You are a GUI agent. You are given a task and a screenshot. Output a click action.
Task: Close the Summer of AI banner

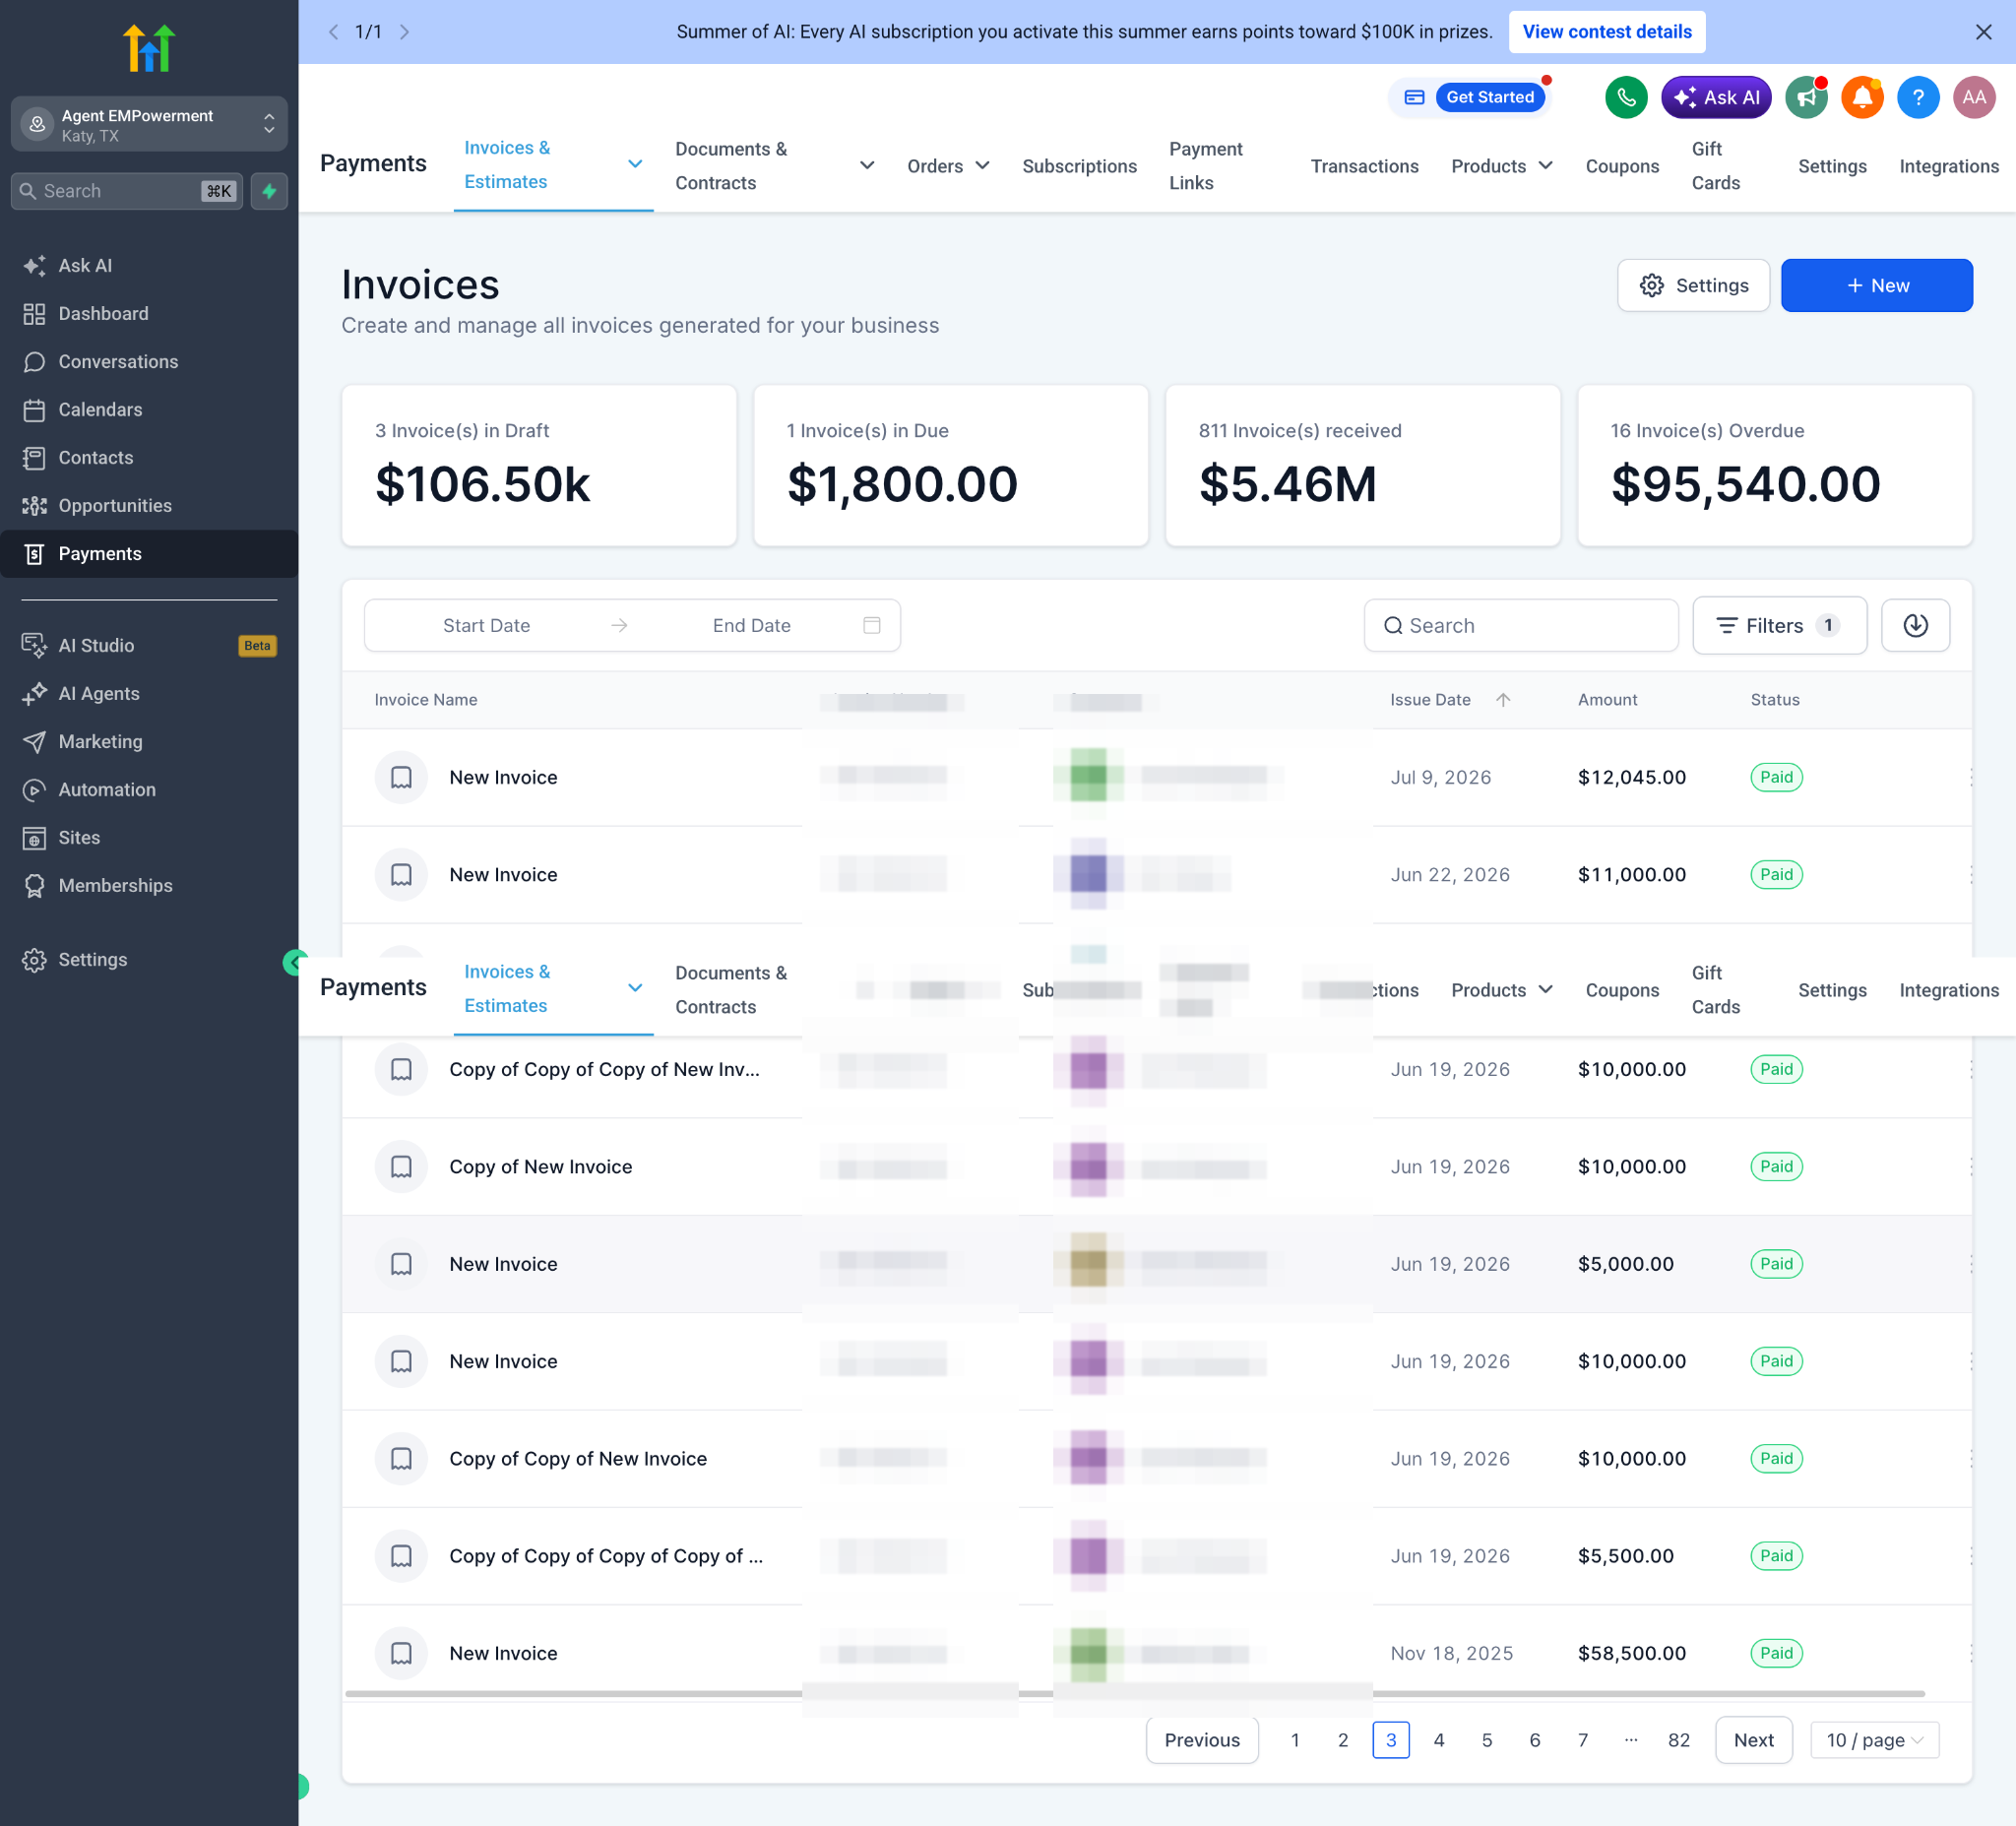(1983, 32)
